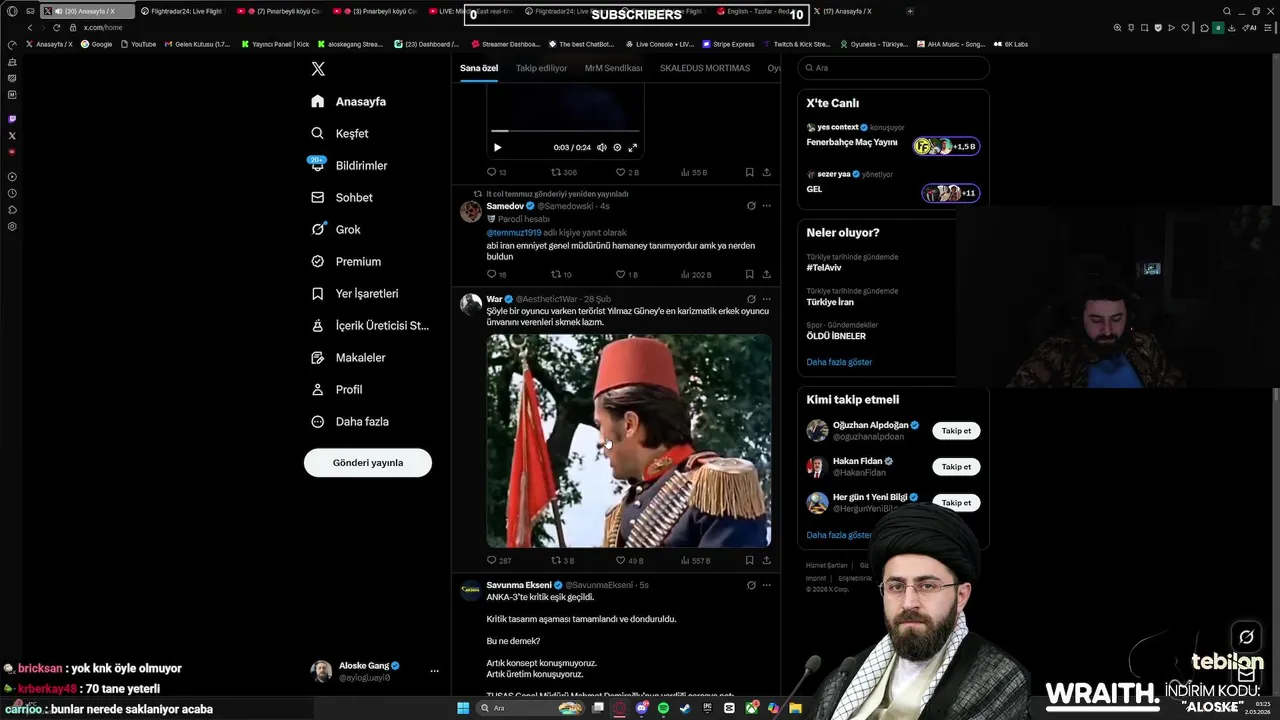Open Sohbet messages envelope icon
The image size is (1280, 720).
tap(318, 197)
